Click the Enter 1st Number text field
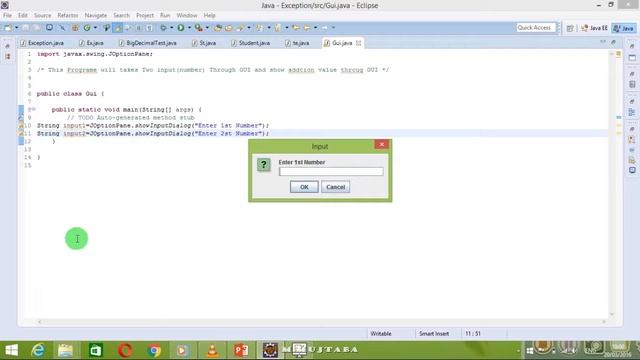The height and width of the screenshot is (360, 640). 331,171
